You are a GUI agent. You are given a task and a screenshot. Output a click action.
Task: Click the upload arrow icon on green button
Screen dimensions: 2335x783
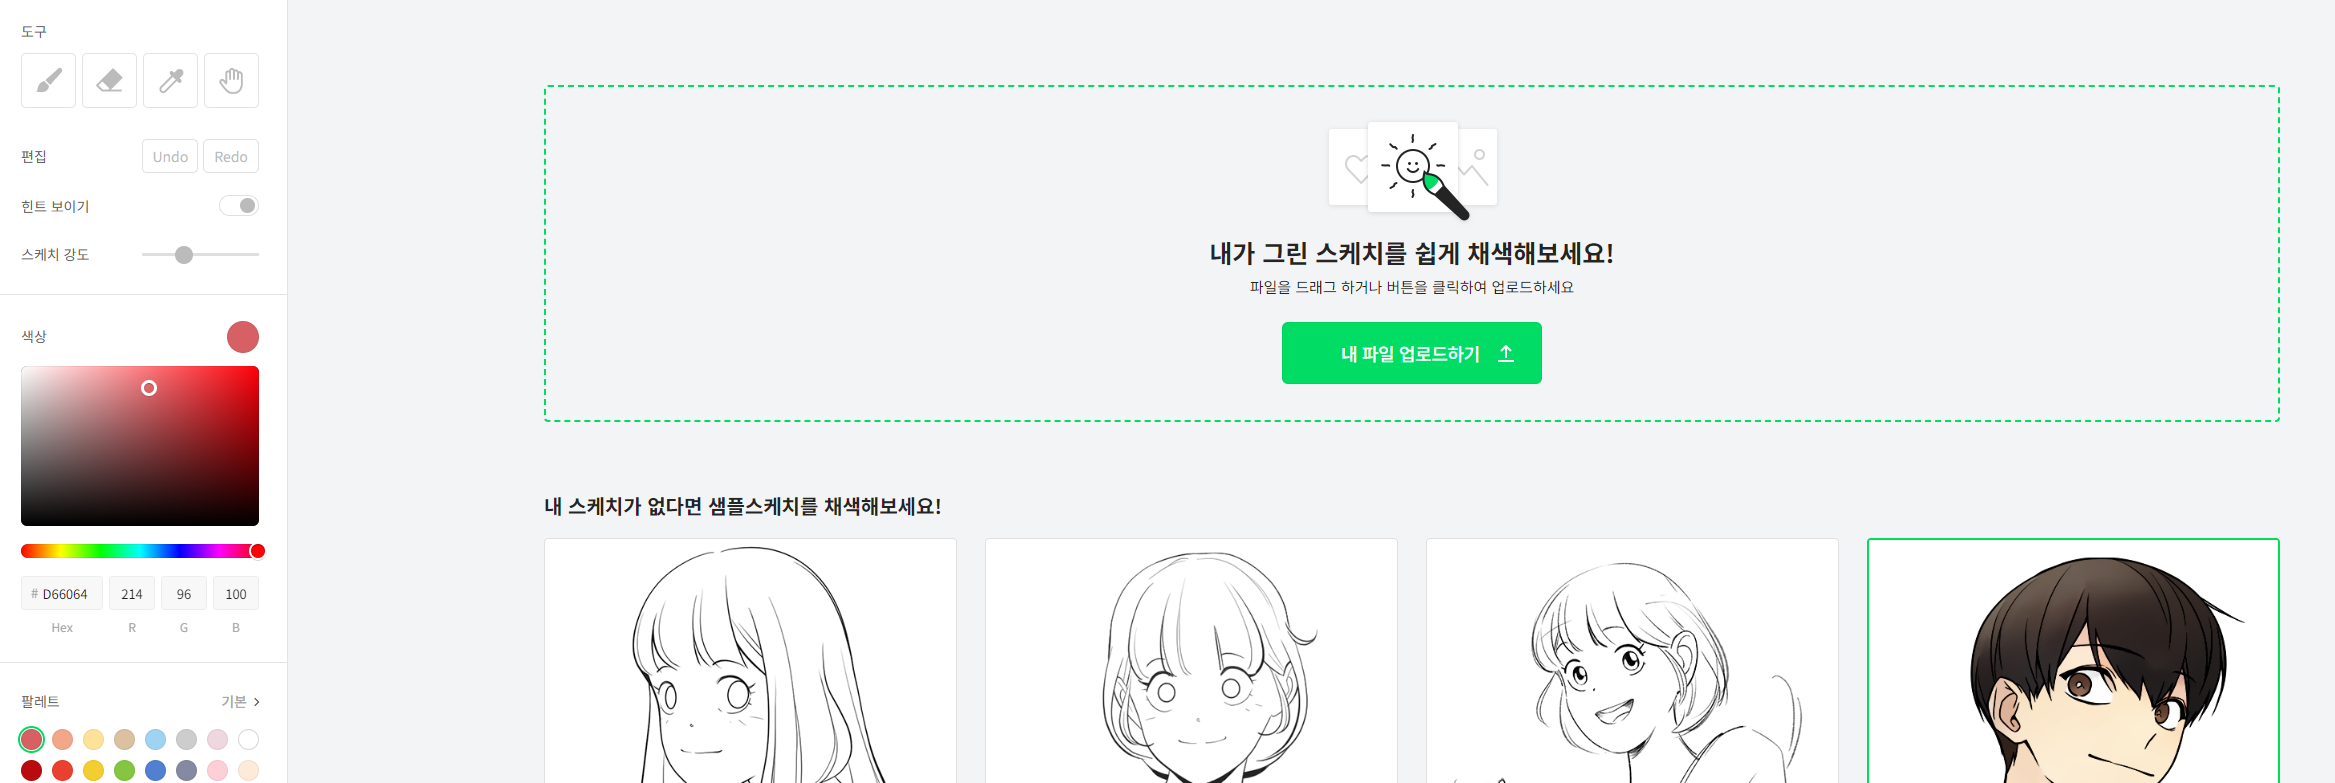[1506, 353]
